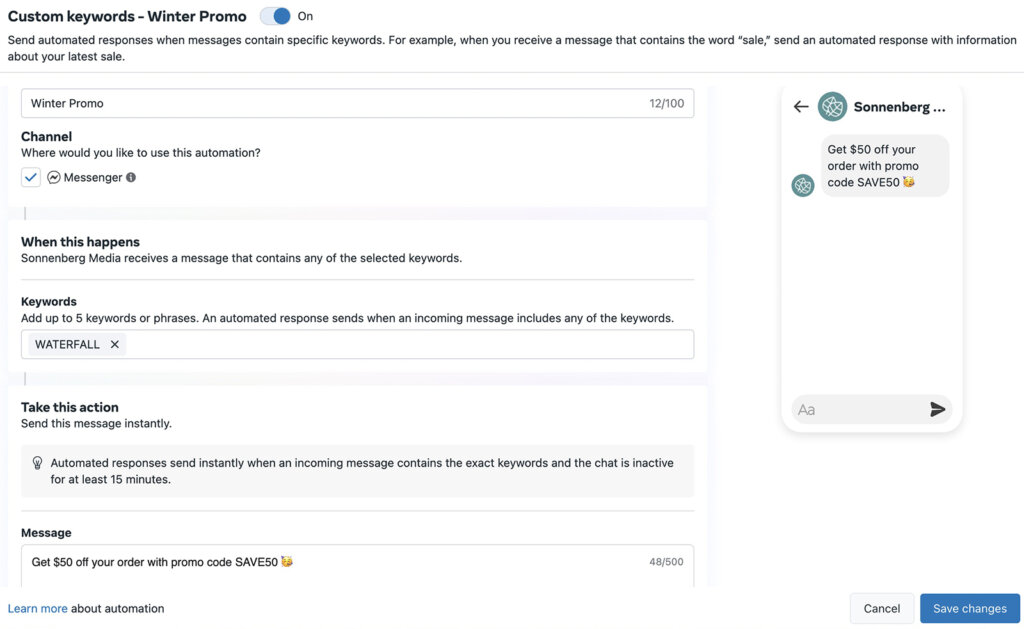Viewport: 1024px width, 629px height.
Task: Remove the WATERFALL keyword with its X
Action: coord(115,344)
